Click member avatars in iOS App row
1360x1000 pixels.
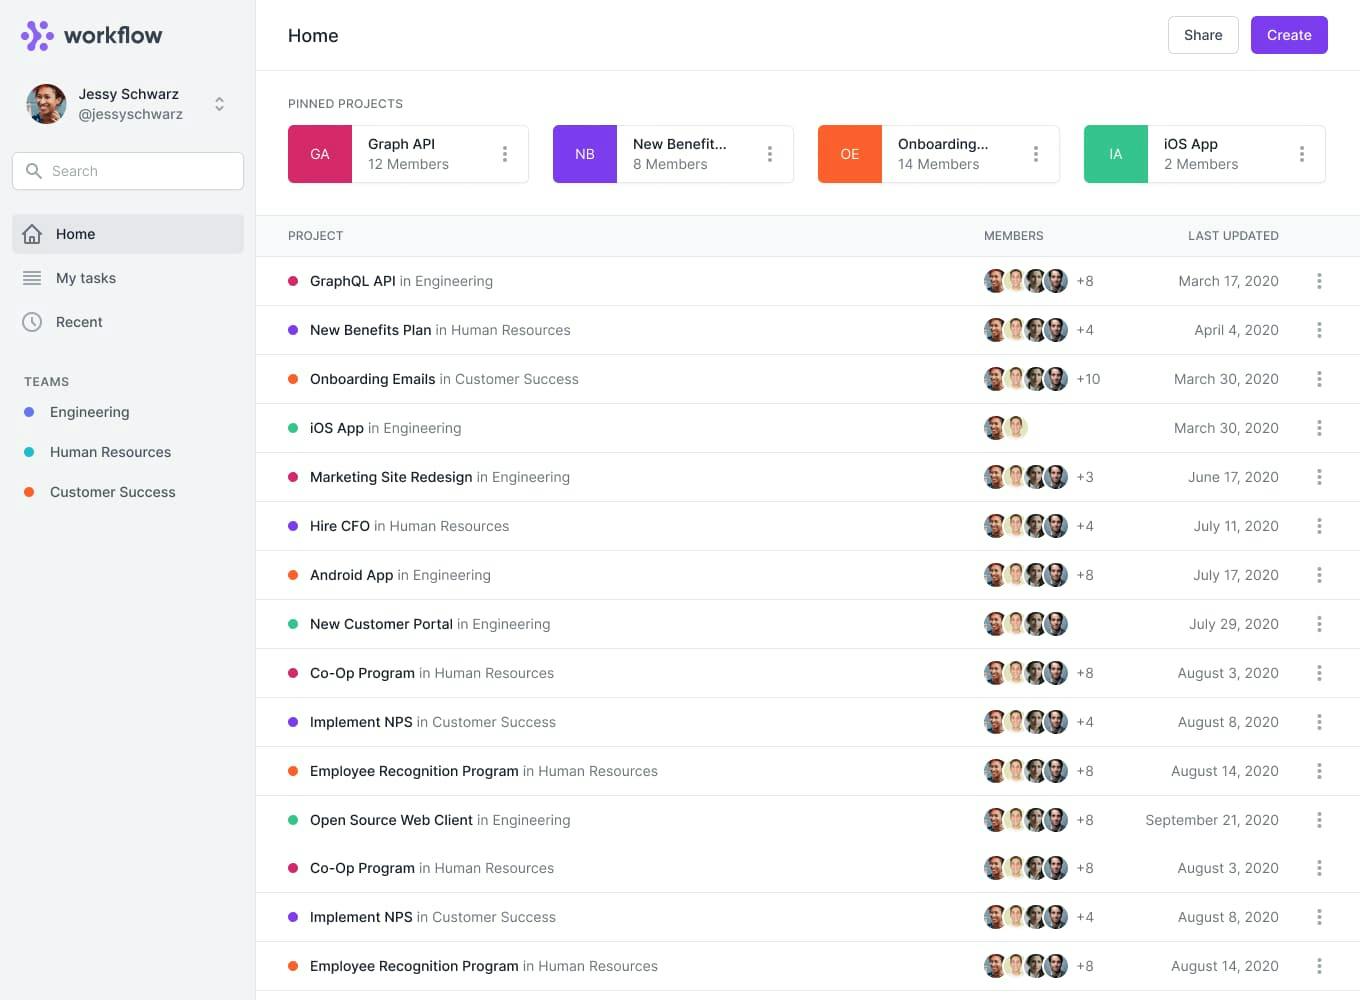pyautogui.click(x=1006, y=428)
